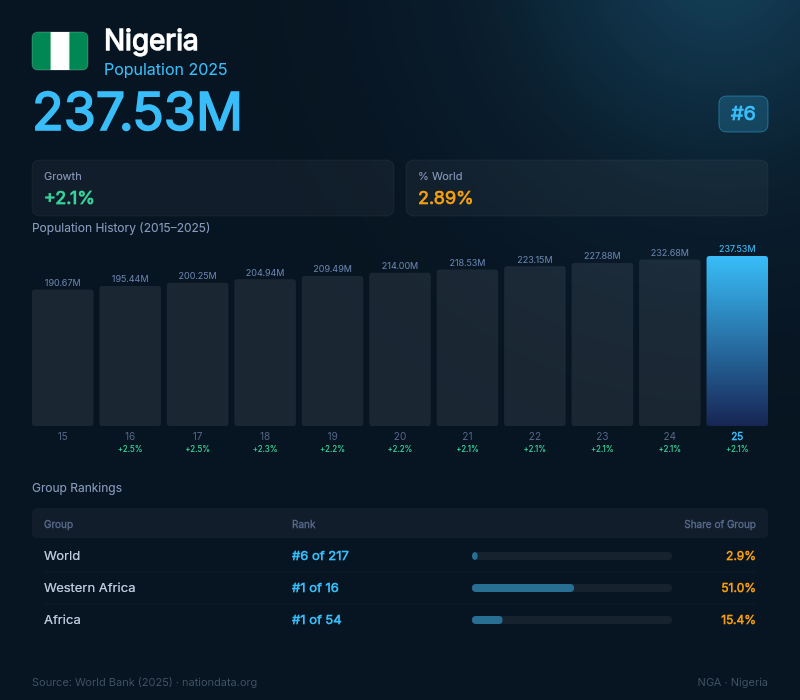Select the highlighted 2025 bar 237.53M
Viewport: 800px width, 700px height.
(737, 341)
